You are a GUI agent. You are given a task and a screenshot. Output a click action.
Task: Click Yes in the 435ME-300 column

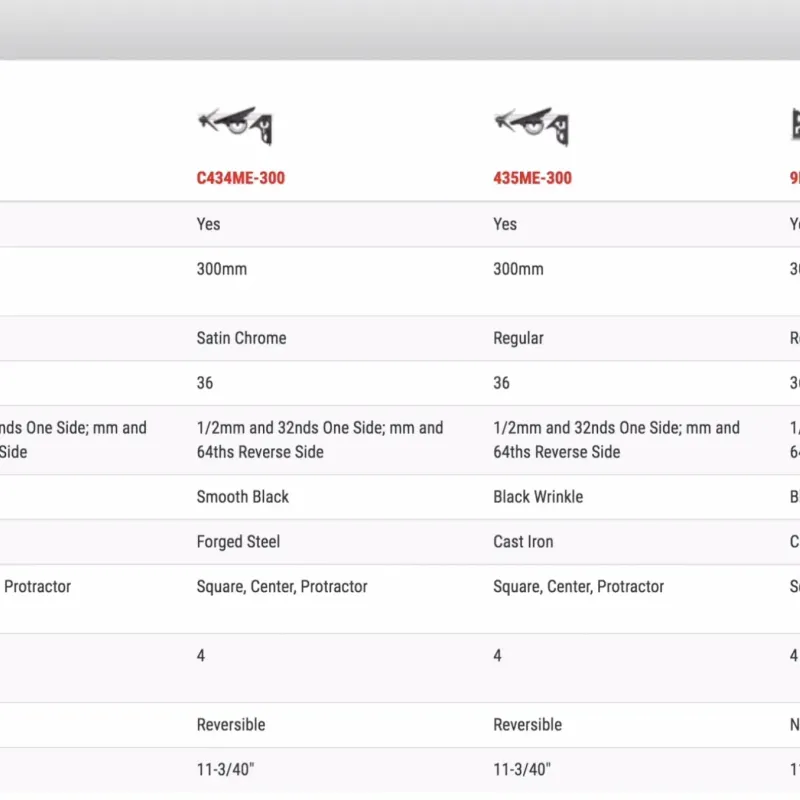click(505, 224)
